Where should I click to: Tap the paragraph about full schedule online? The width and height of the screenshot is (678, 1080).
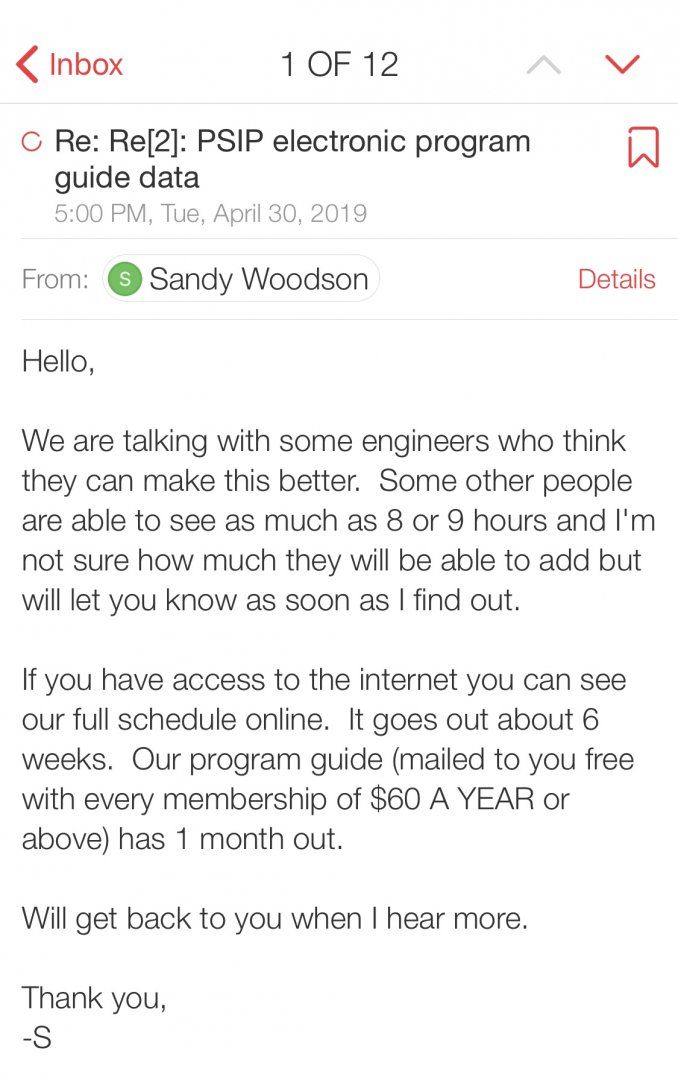[328, 760]
